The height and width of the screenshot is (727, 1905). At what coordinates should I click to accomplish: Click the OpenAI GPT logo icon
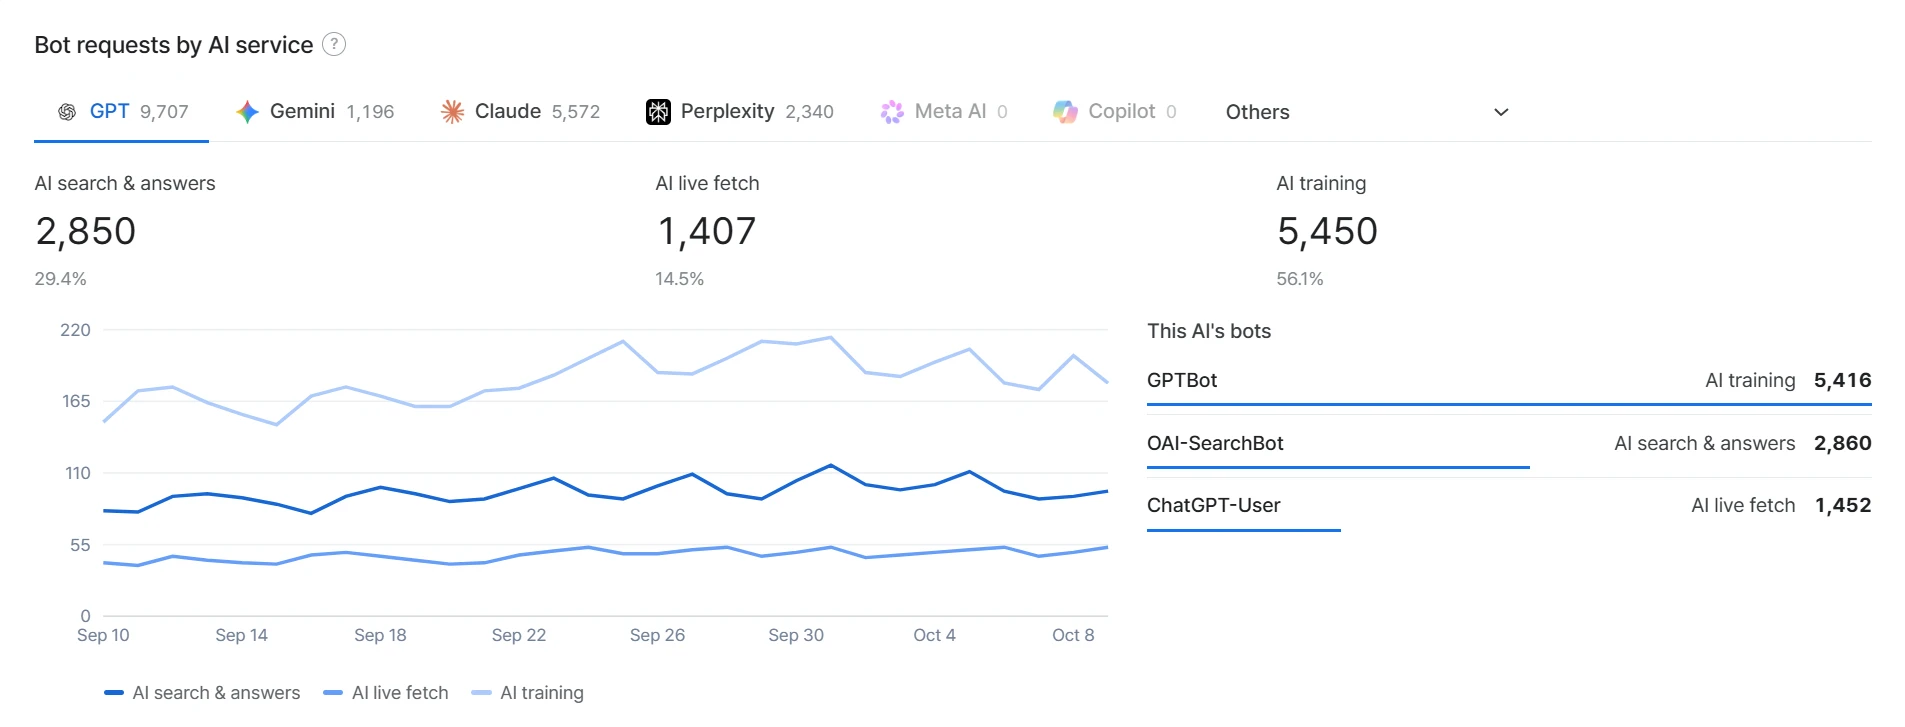[x=67, y=112]
